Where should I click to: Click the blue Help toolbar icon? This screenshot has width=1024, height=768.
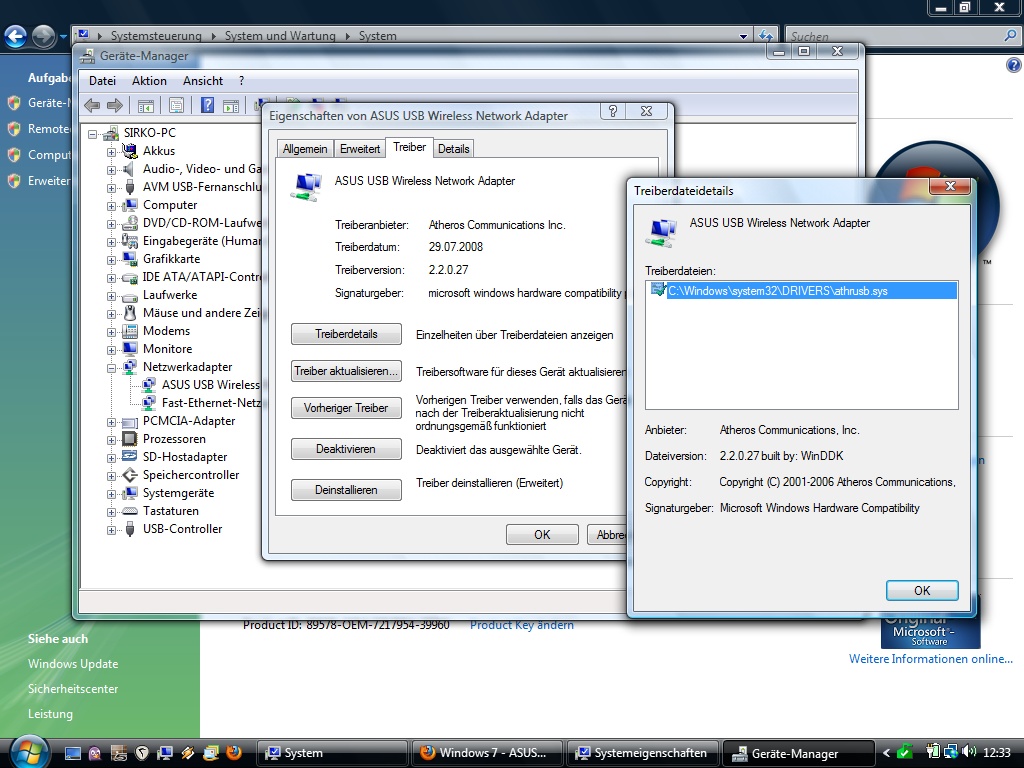[x=207, y=105]
